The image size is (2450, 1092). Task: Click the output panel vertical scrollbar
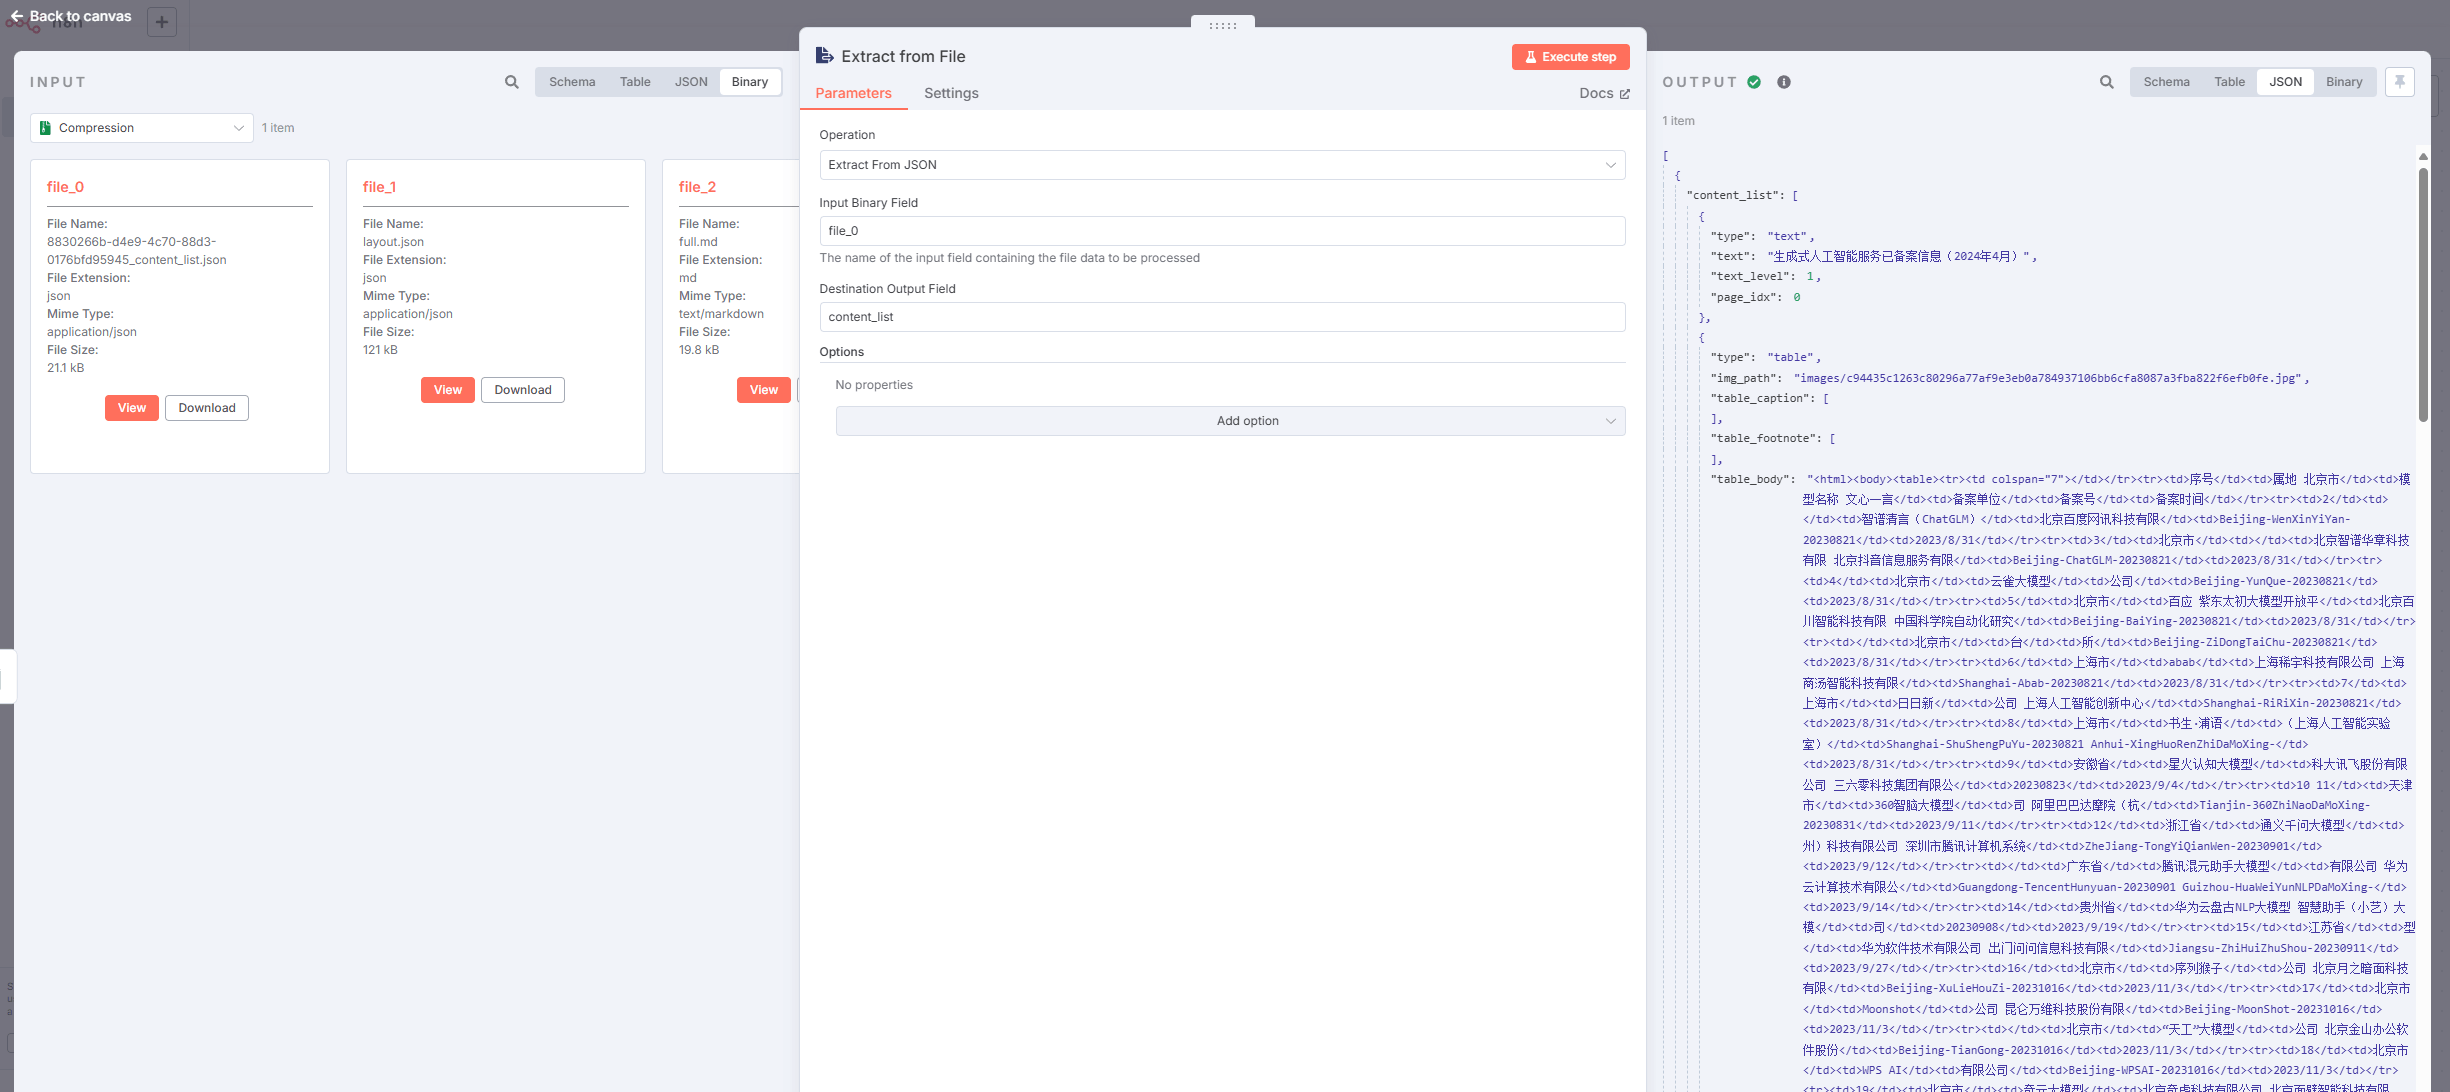[2422, 295]
